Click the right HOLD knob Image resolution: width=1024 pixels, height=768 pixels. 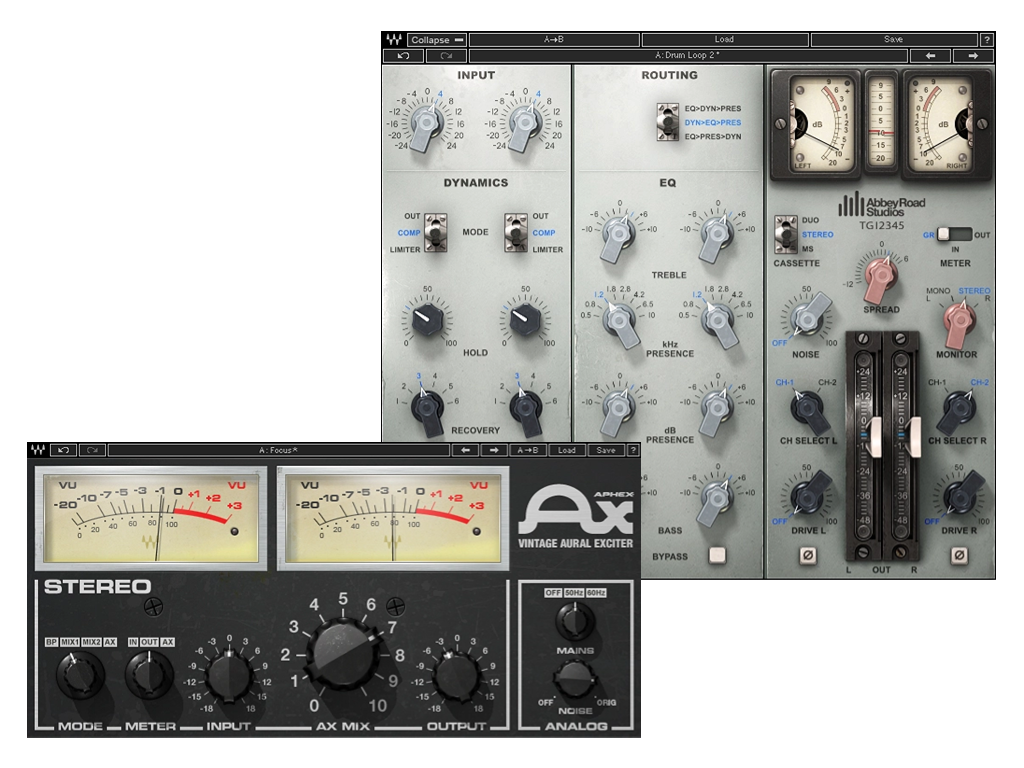click(x=526, y=319)
